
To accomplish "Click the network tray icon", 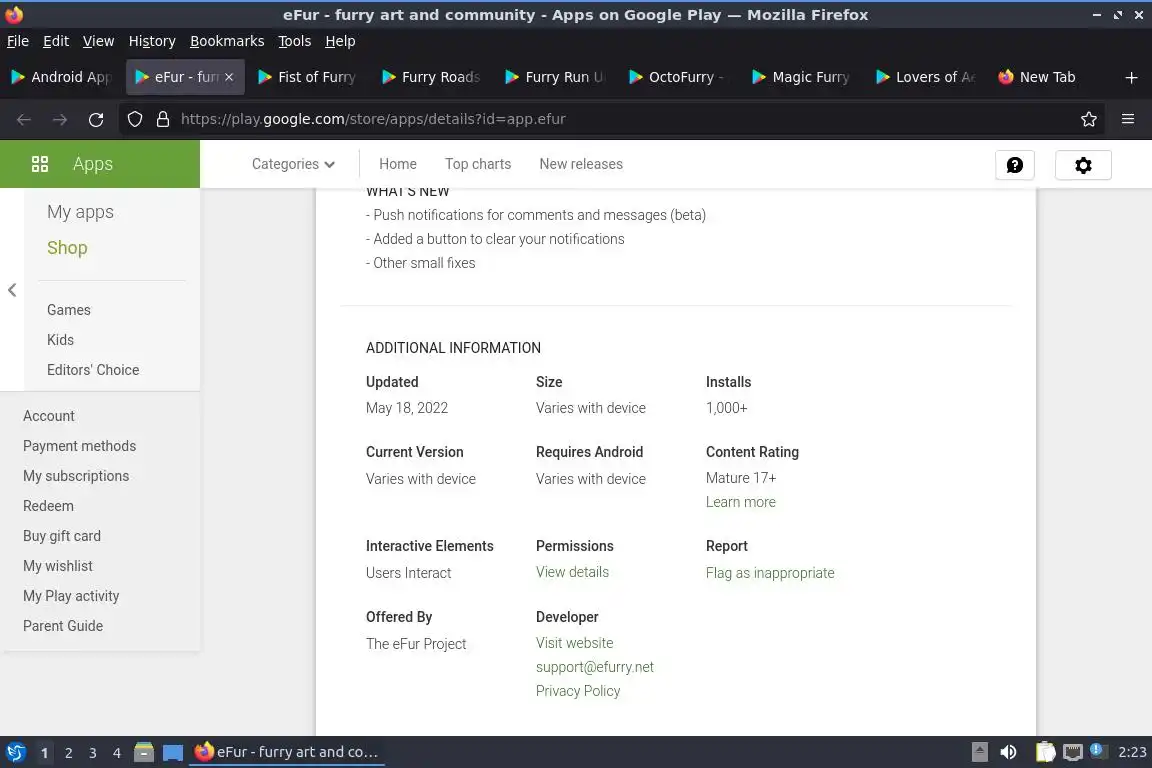I will [x=1073, y=752].
